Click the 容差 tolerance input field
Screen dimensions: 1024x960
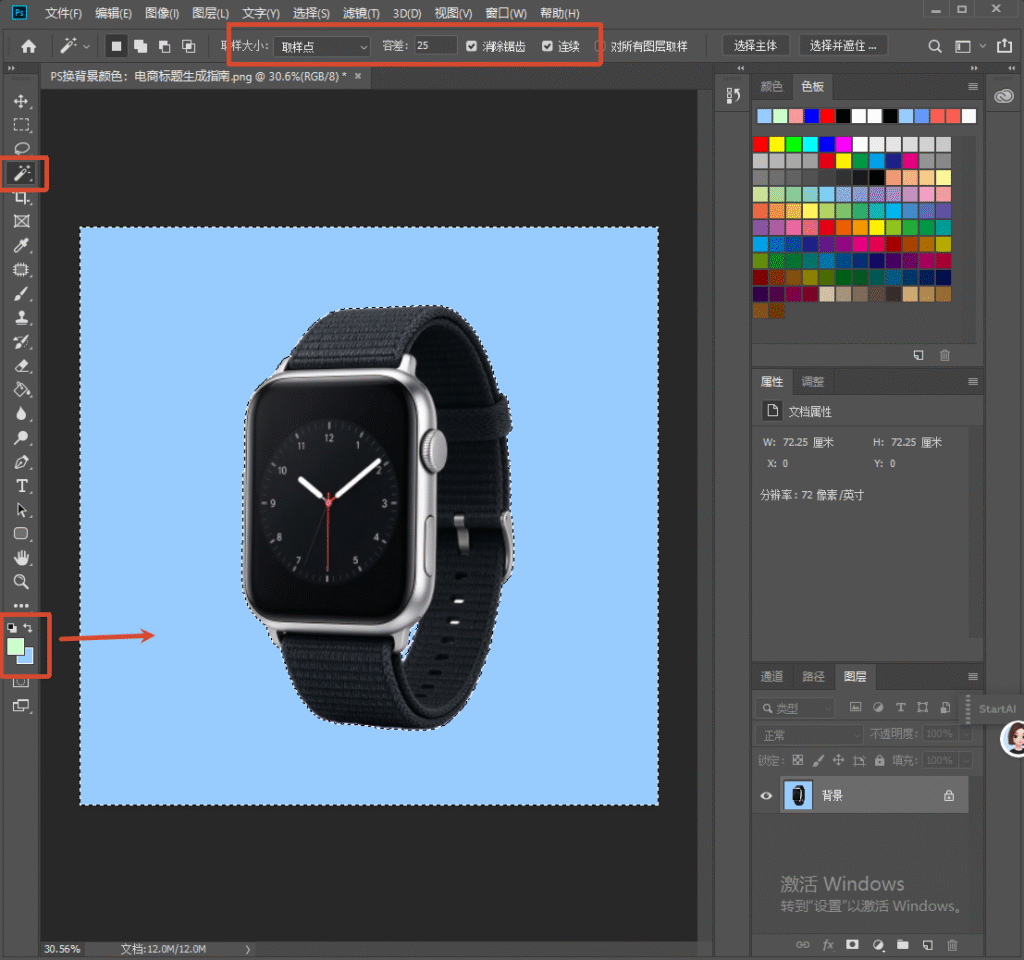[436, 46]
